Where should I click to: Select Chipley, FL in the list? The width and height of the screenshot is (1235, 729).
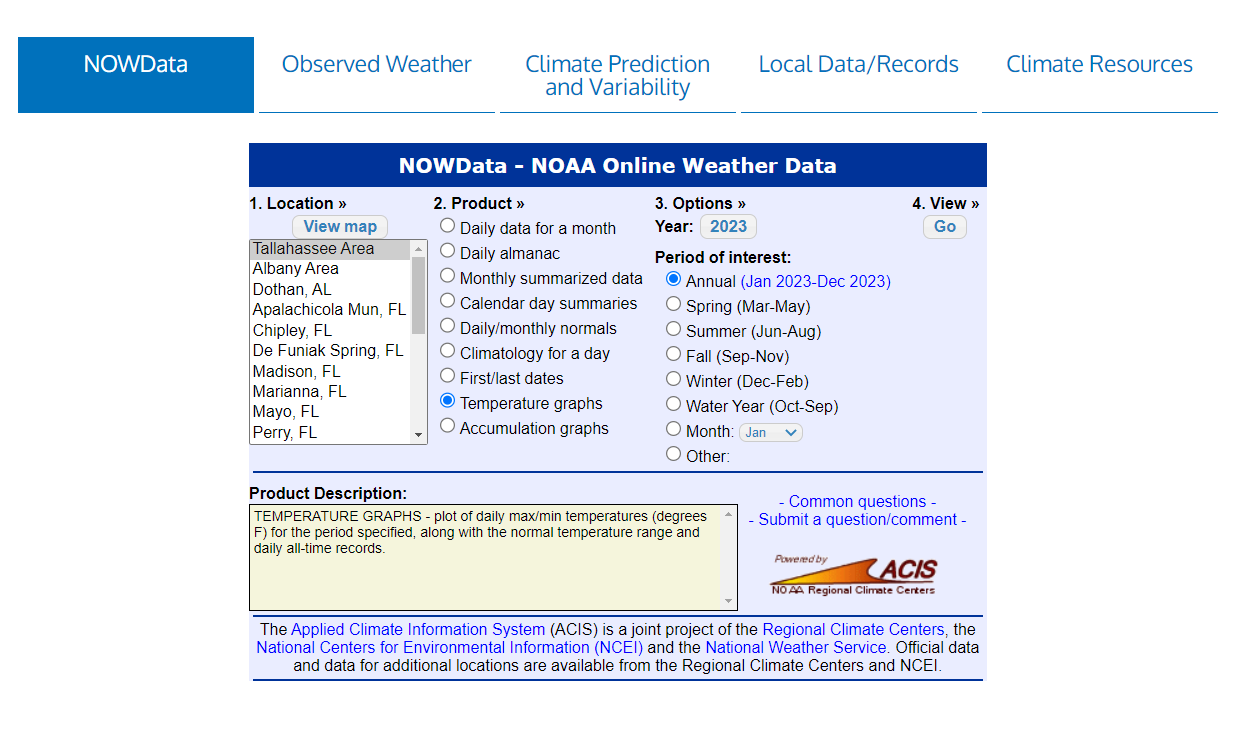click(329, 331)
